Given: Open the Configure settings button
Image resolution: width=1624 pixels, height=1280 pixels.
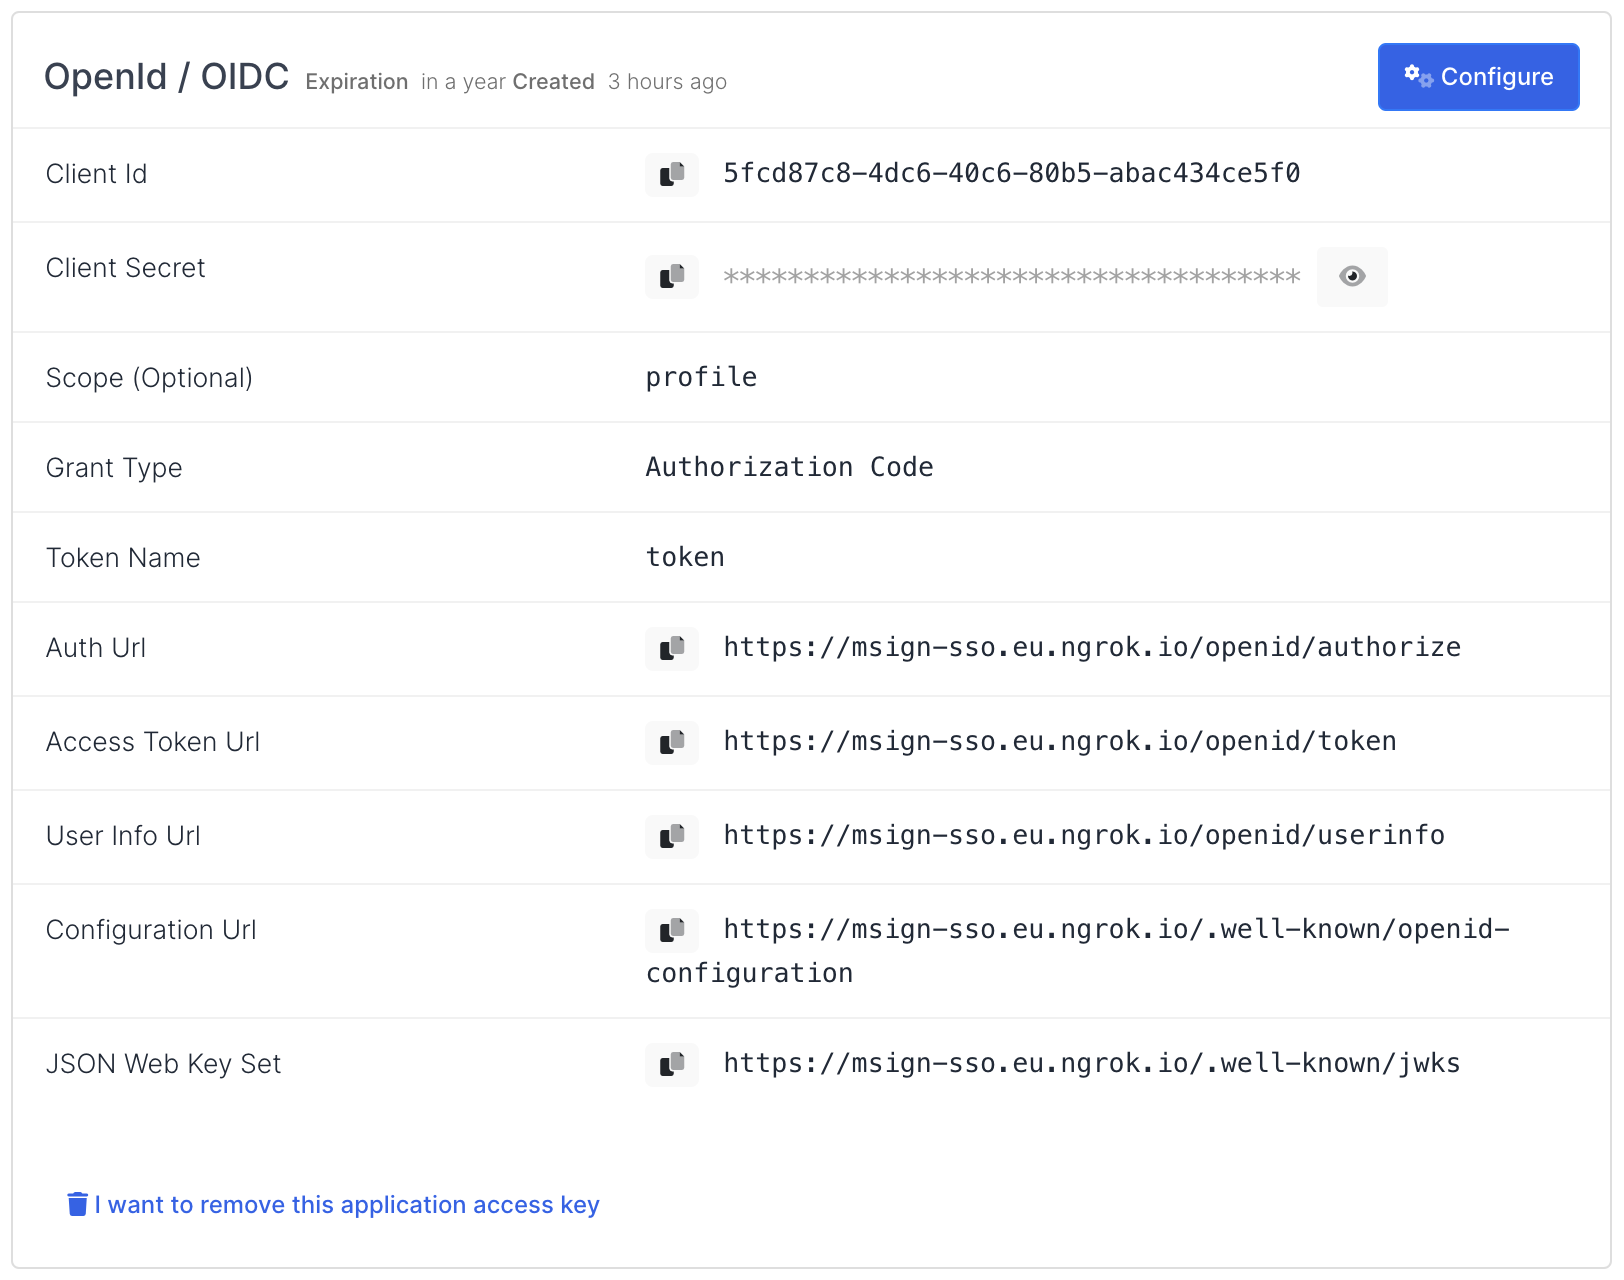Looking at the screenshot, I should pos(1478,77).
